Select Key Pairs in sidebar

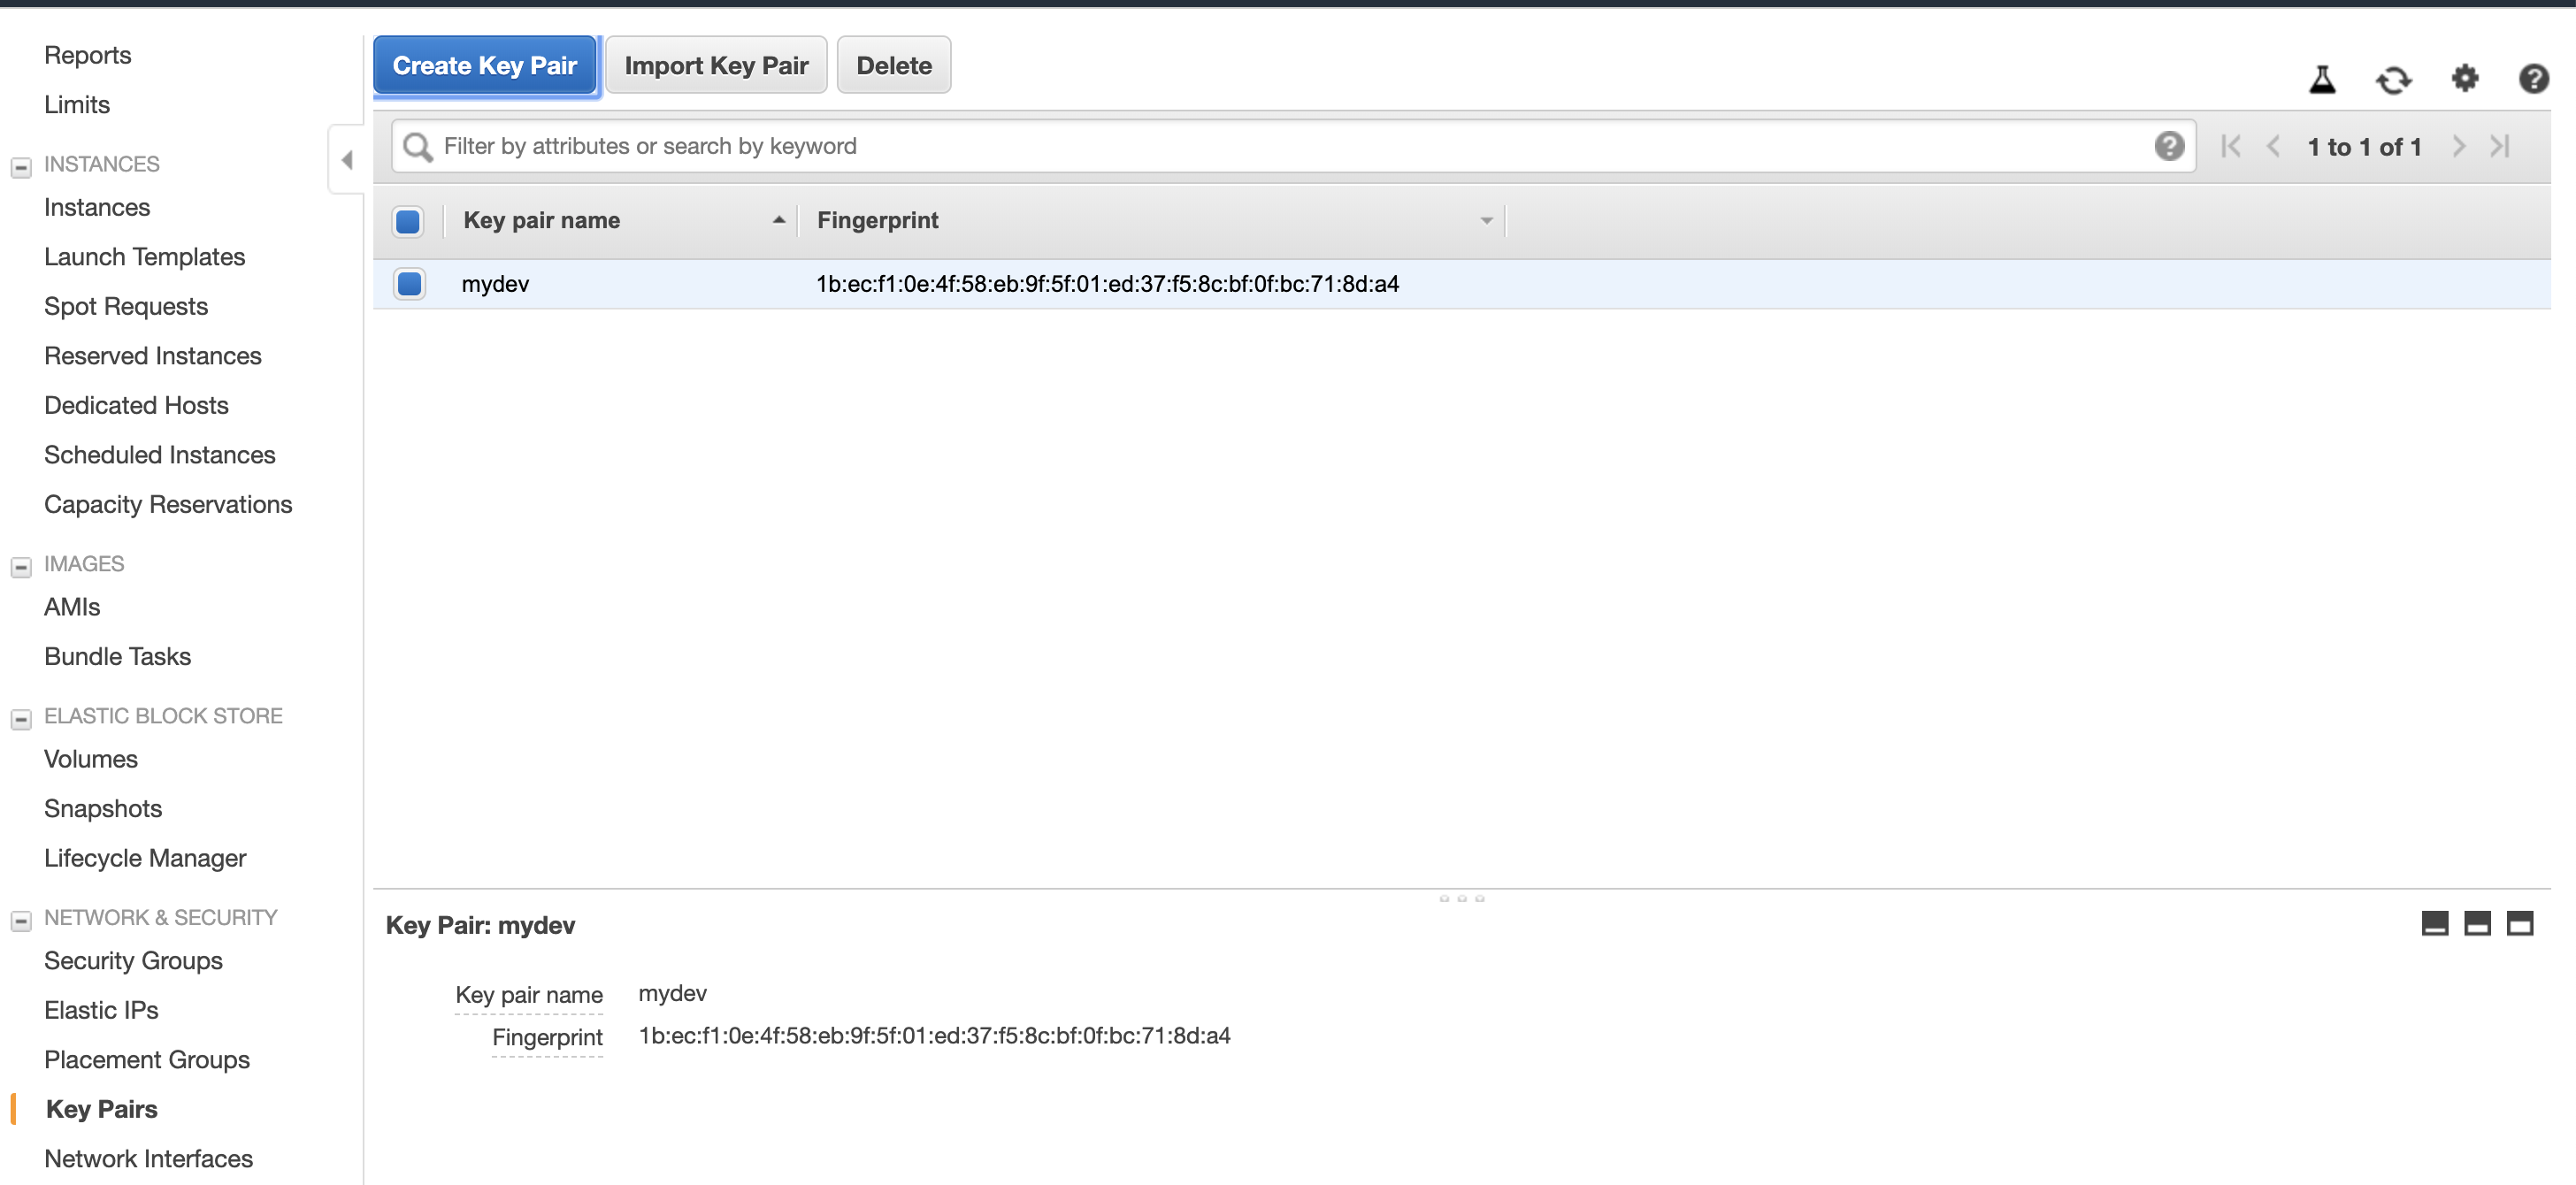pos(101,1109)
